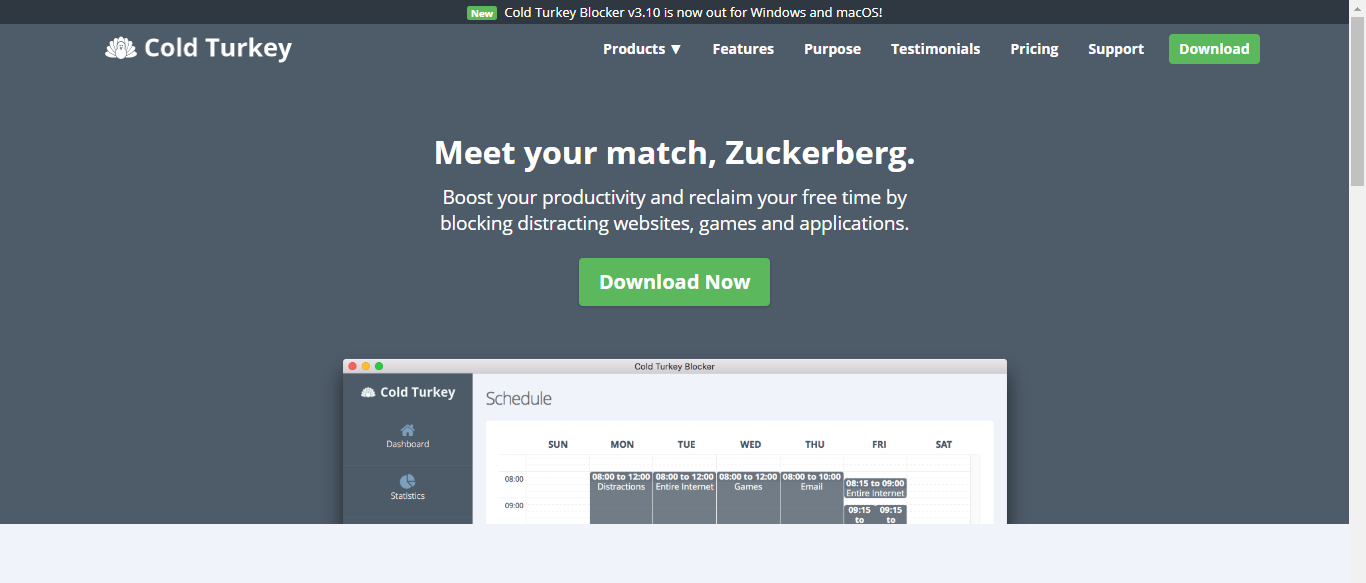Click the version 3.10 announcement banner text
Screen dimensions: 1366x583
[x=693, y=13]
